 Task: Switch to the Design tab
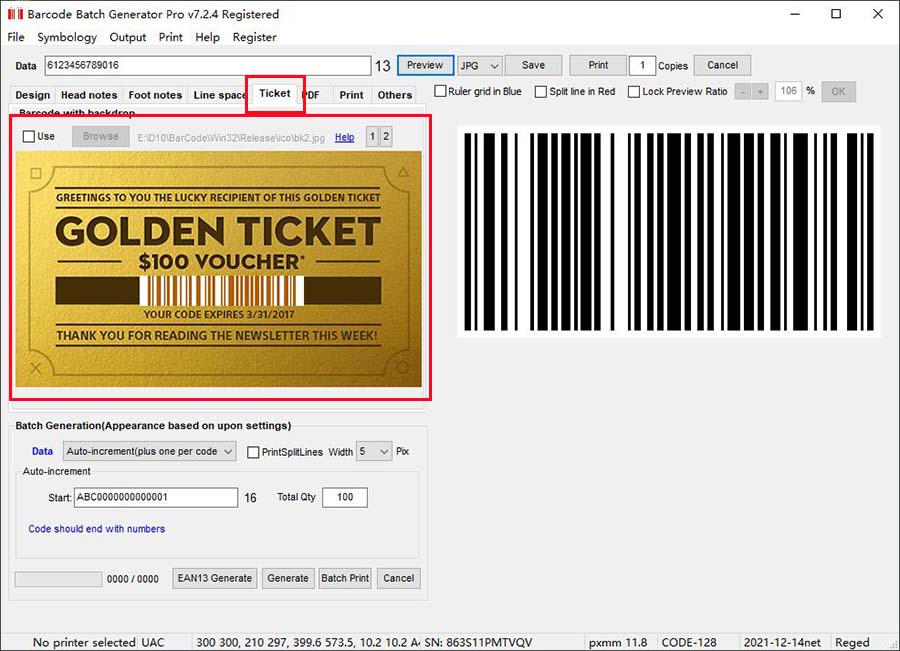tap(33, 95)
